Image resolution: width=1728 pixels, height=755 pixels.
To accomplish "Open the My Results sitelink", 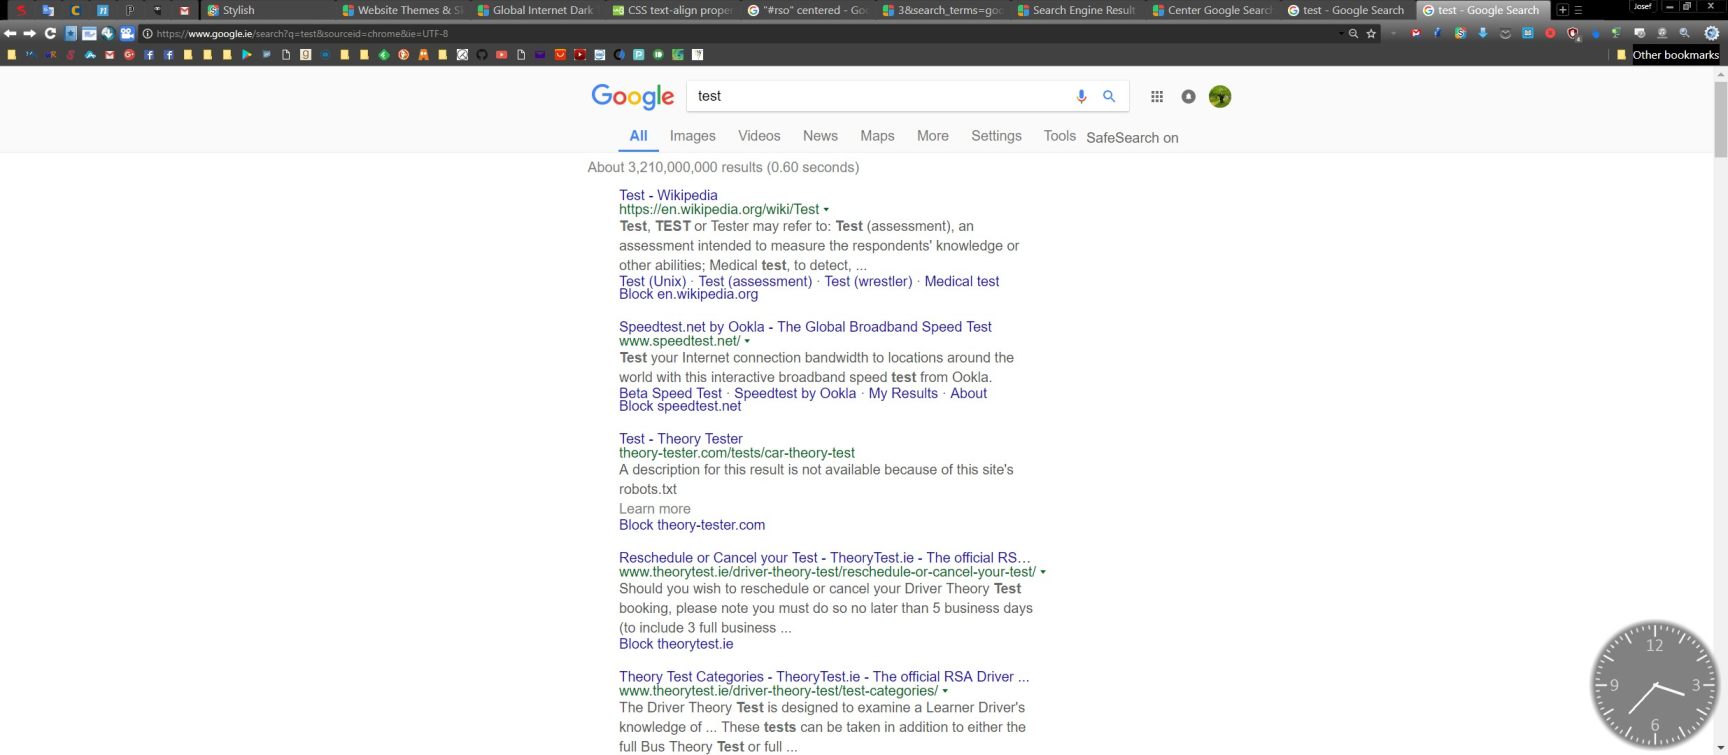I will (x=903, y=393).
